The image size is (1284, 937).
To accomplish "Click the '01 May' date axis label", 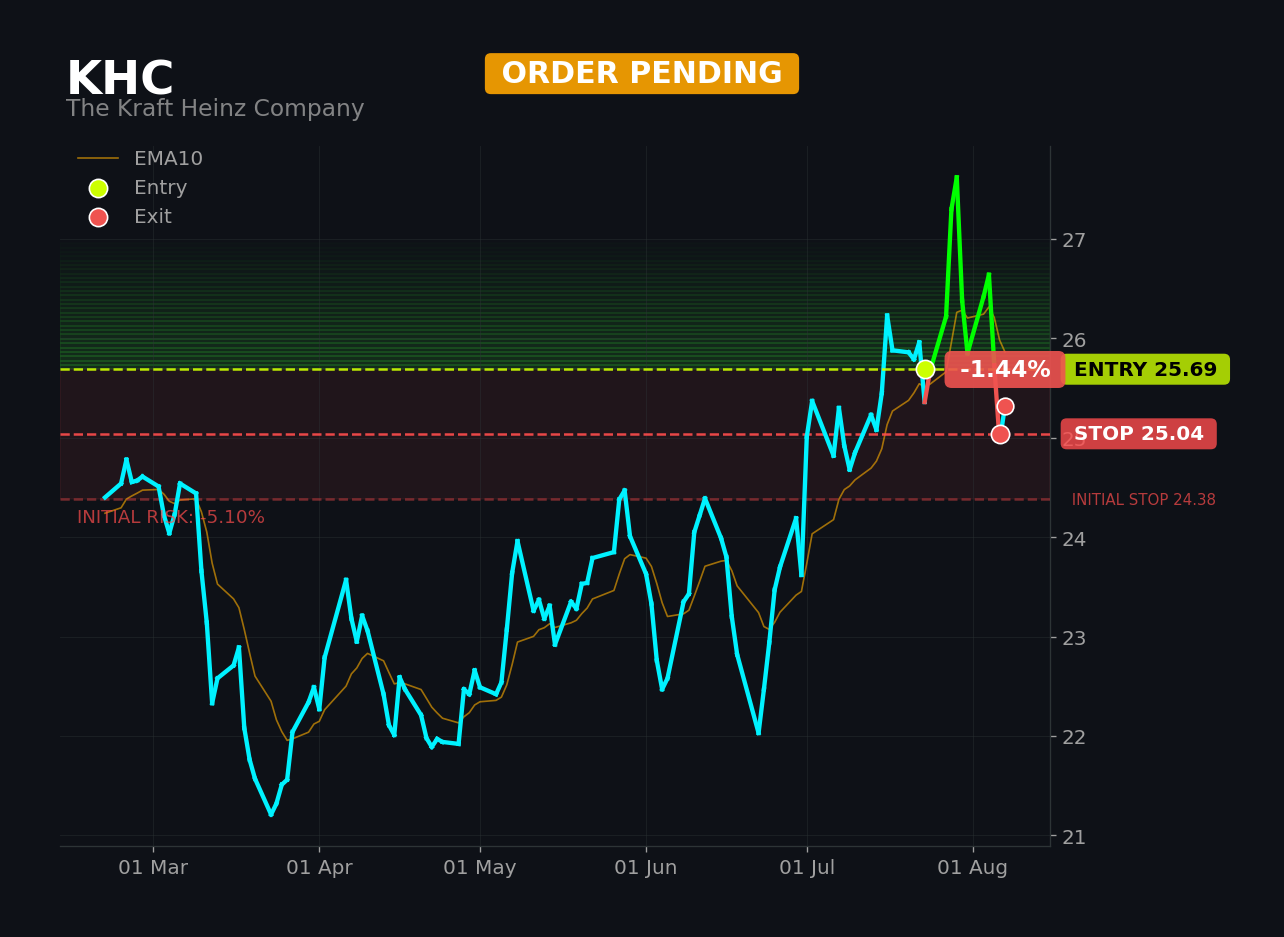I will (x=480, y=868).
